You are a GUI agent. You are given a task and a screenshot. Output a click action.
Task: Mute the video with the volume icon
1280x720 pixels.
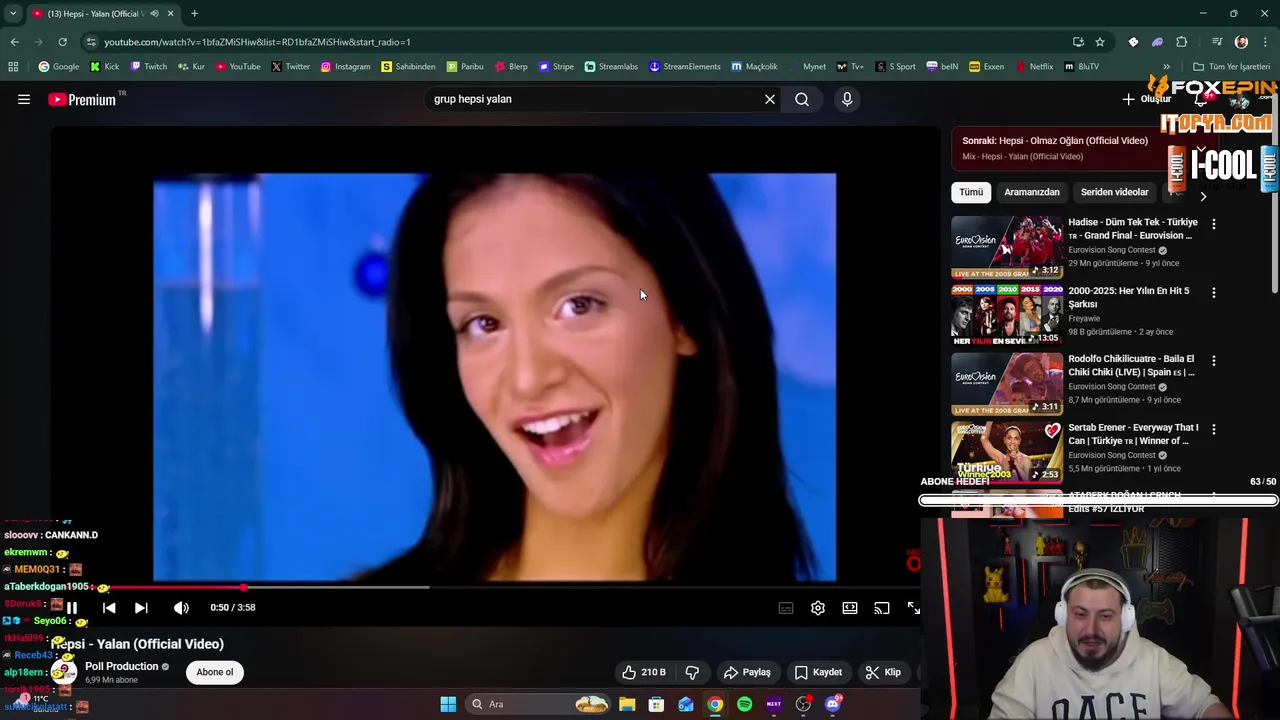(181, 608)
